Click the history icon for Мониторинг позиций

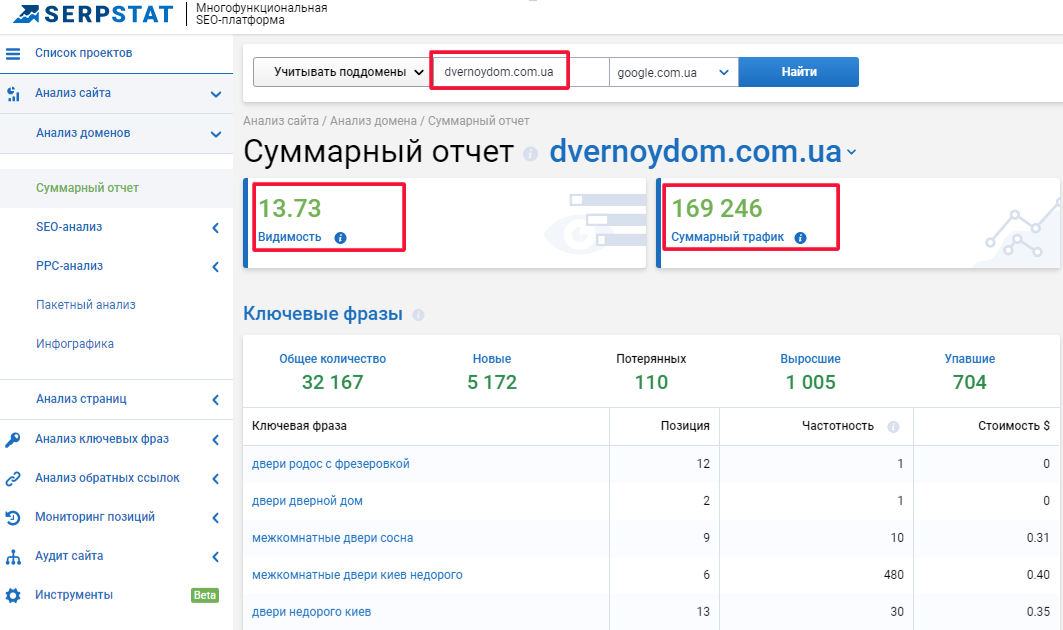tap(13, 517)
